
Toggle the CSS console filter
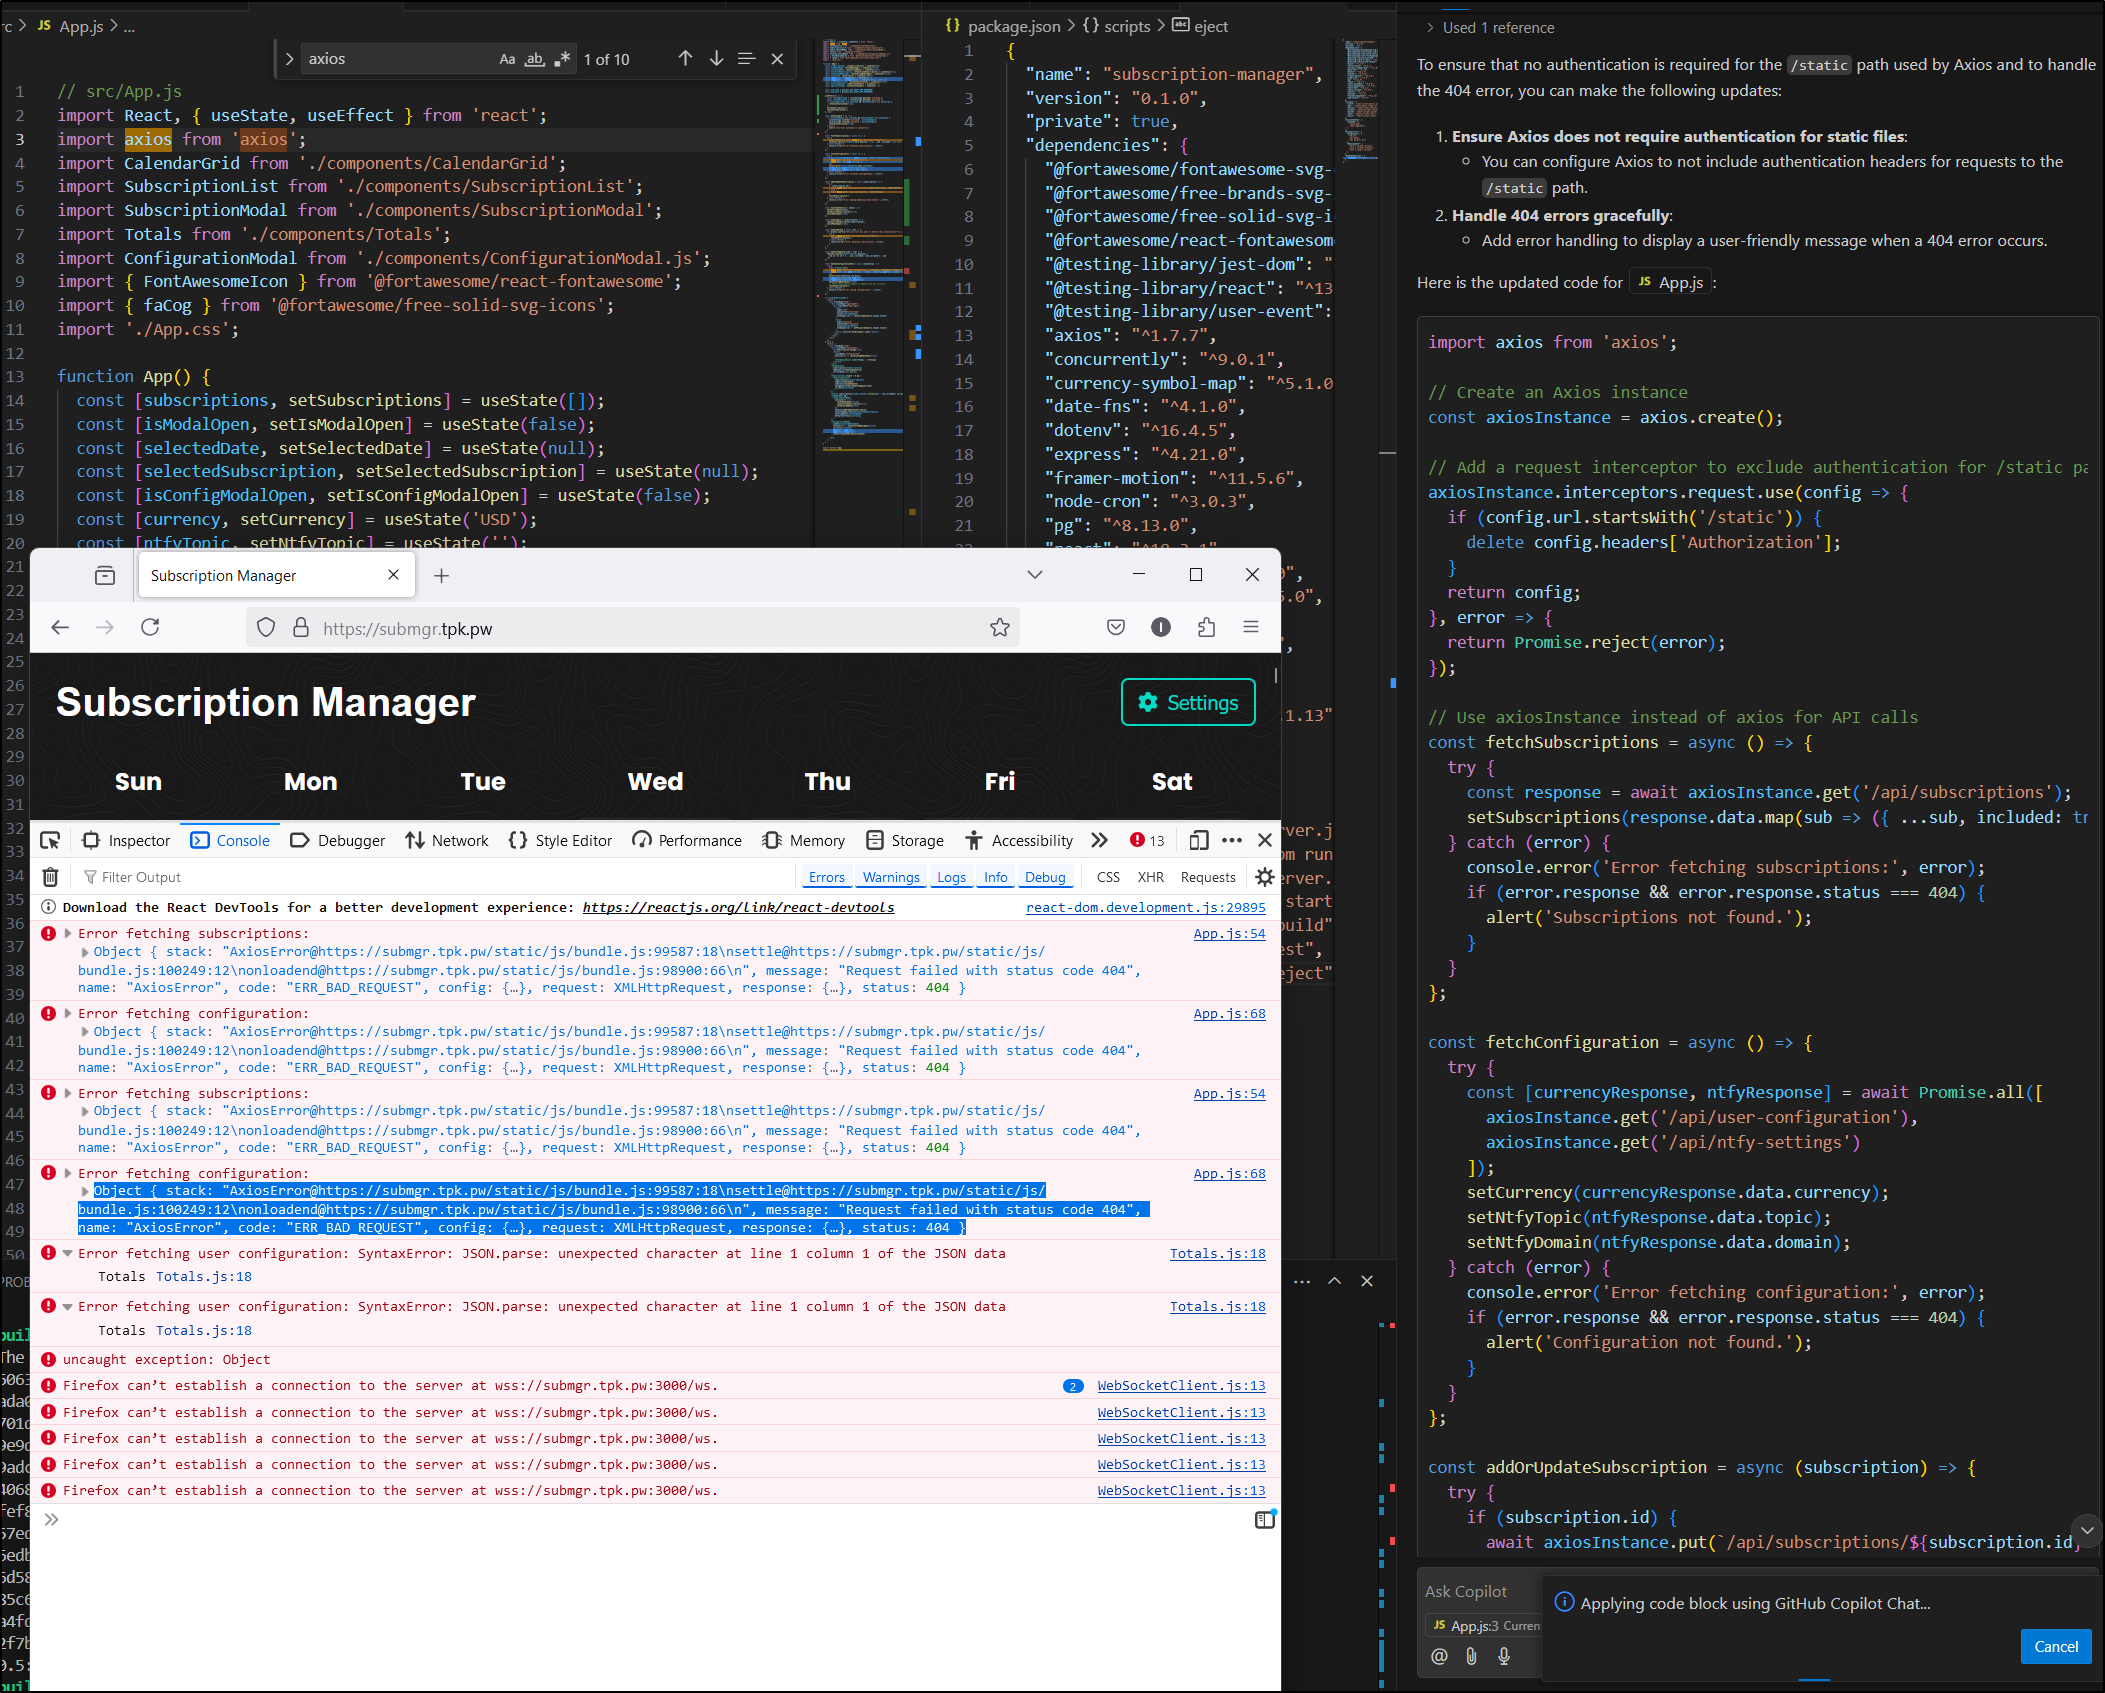(x=1108, y=877)
